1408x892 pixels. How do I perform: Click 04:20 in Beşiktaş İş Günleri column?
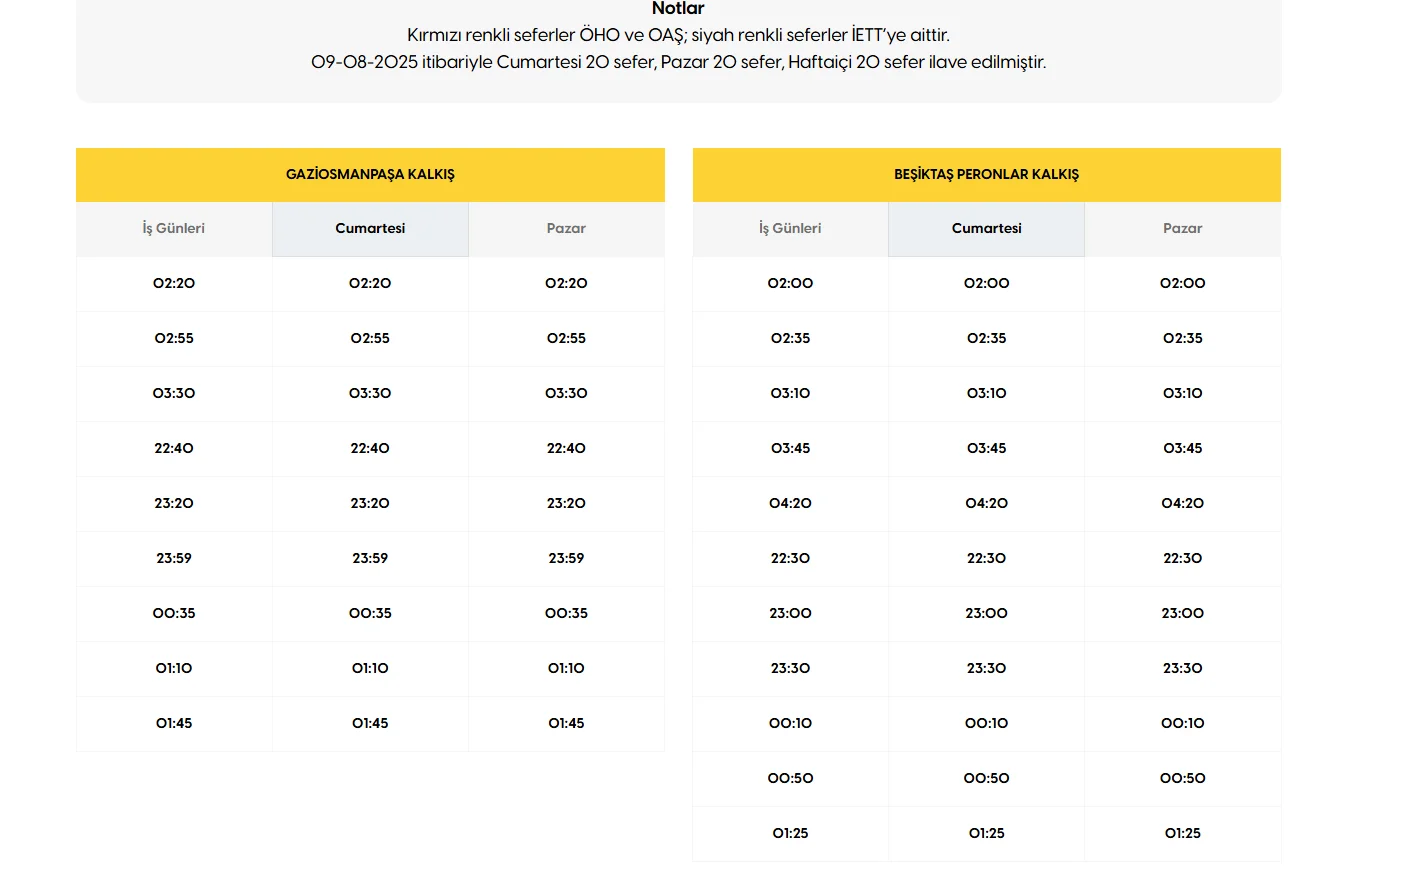[x=790, y=504]
